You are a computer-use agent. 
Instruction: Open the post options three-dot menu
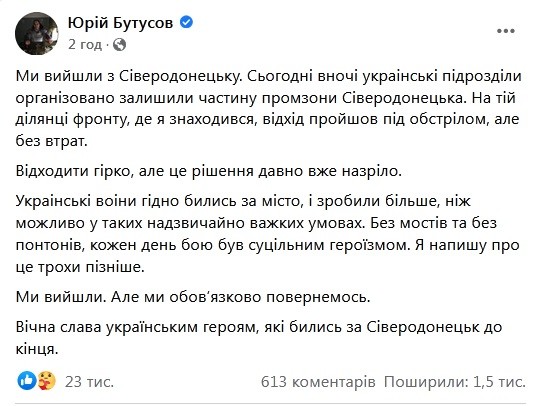[x=506, y=31]
